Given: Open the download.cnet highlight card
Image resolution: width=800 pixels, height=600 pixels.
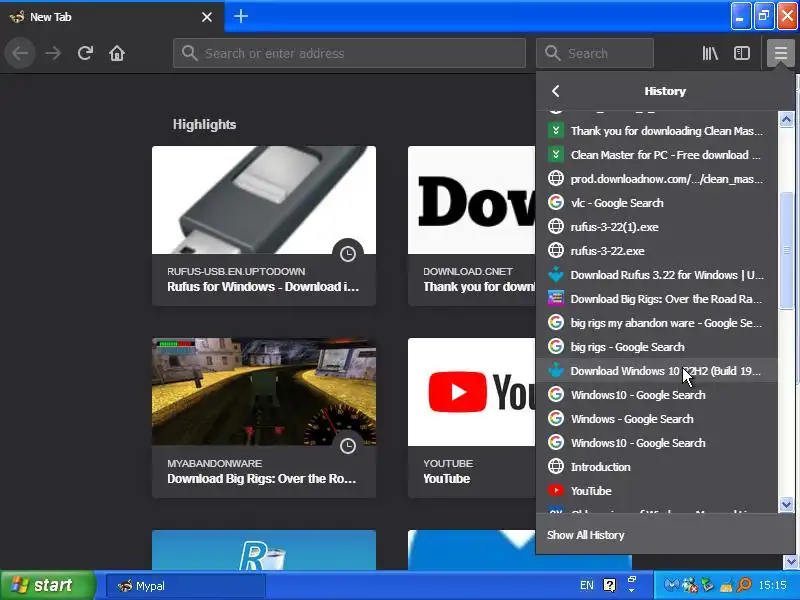Looking at the screenshot, I should point(471,226).
